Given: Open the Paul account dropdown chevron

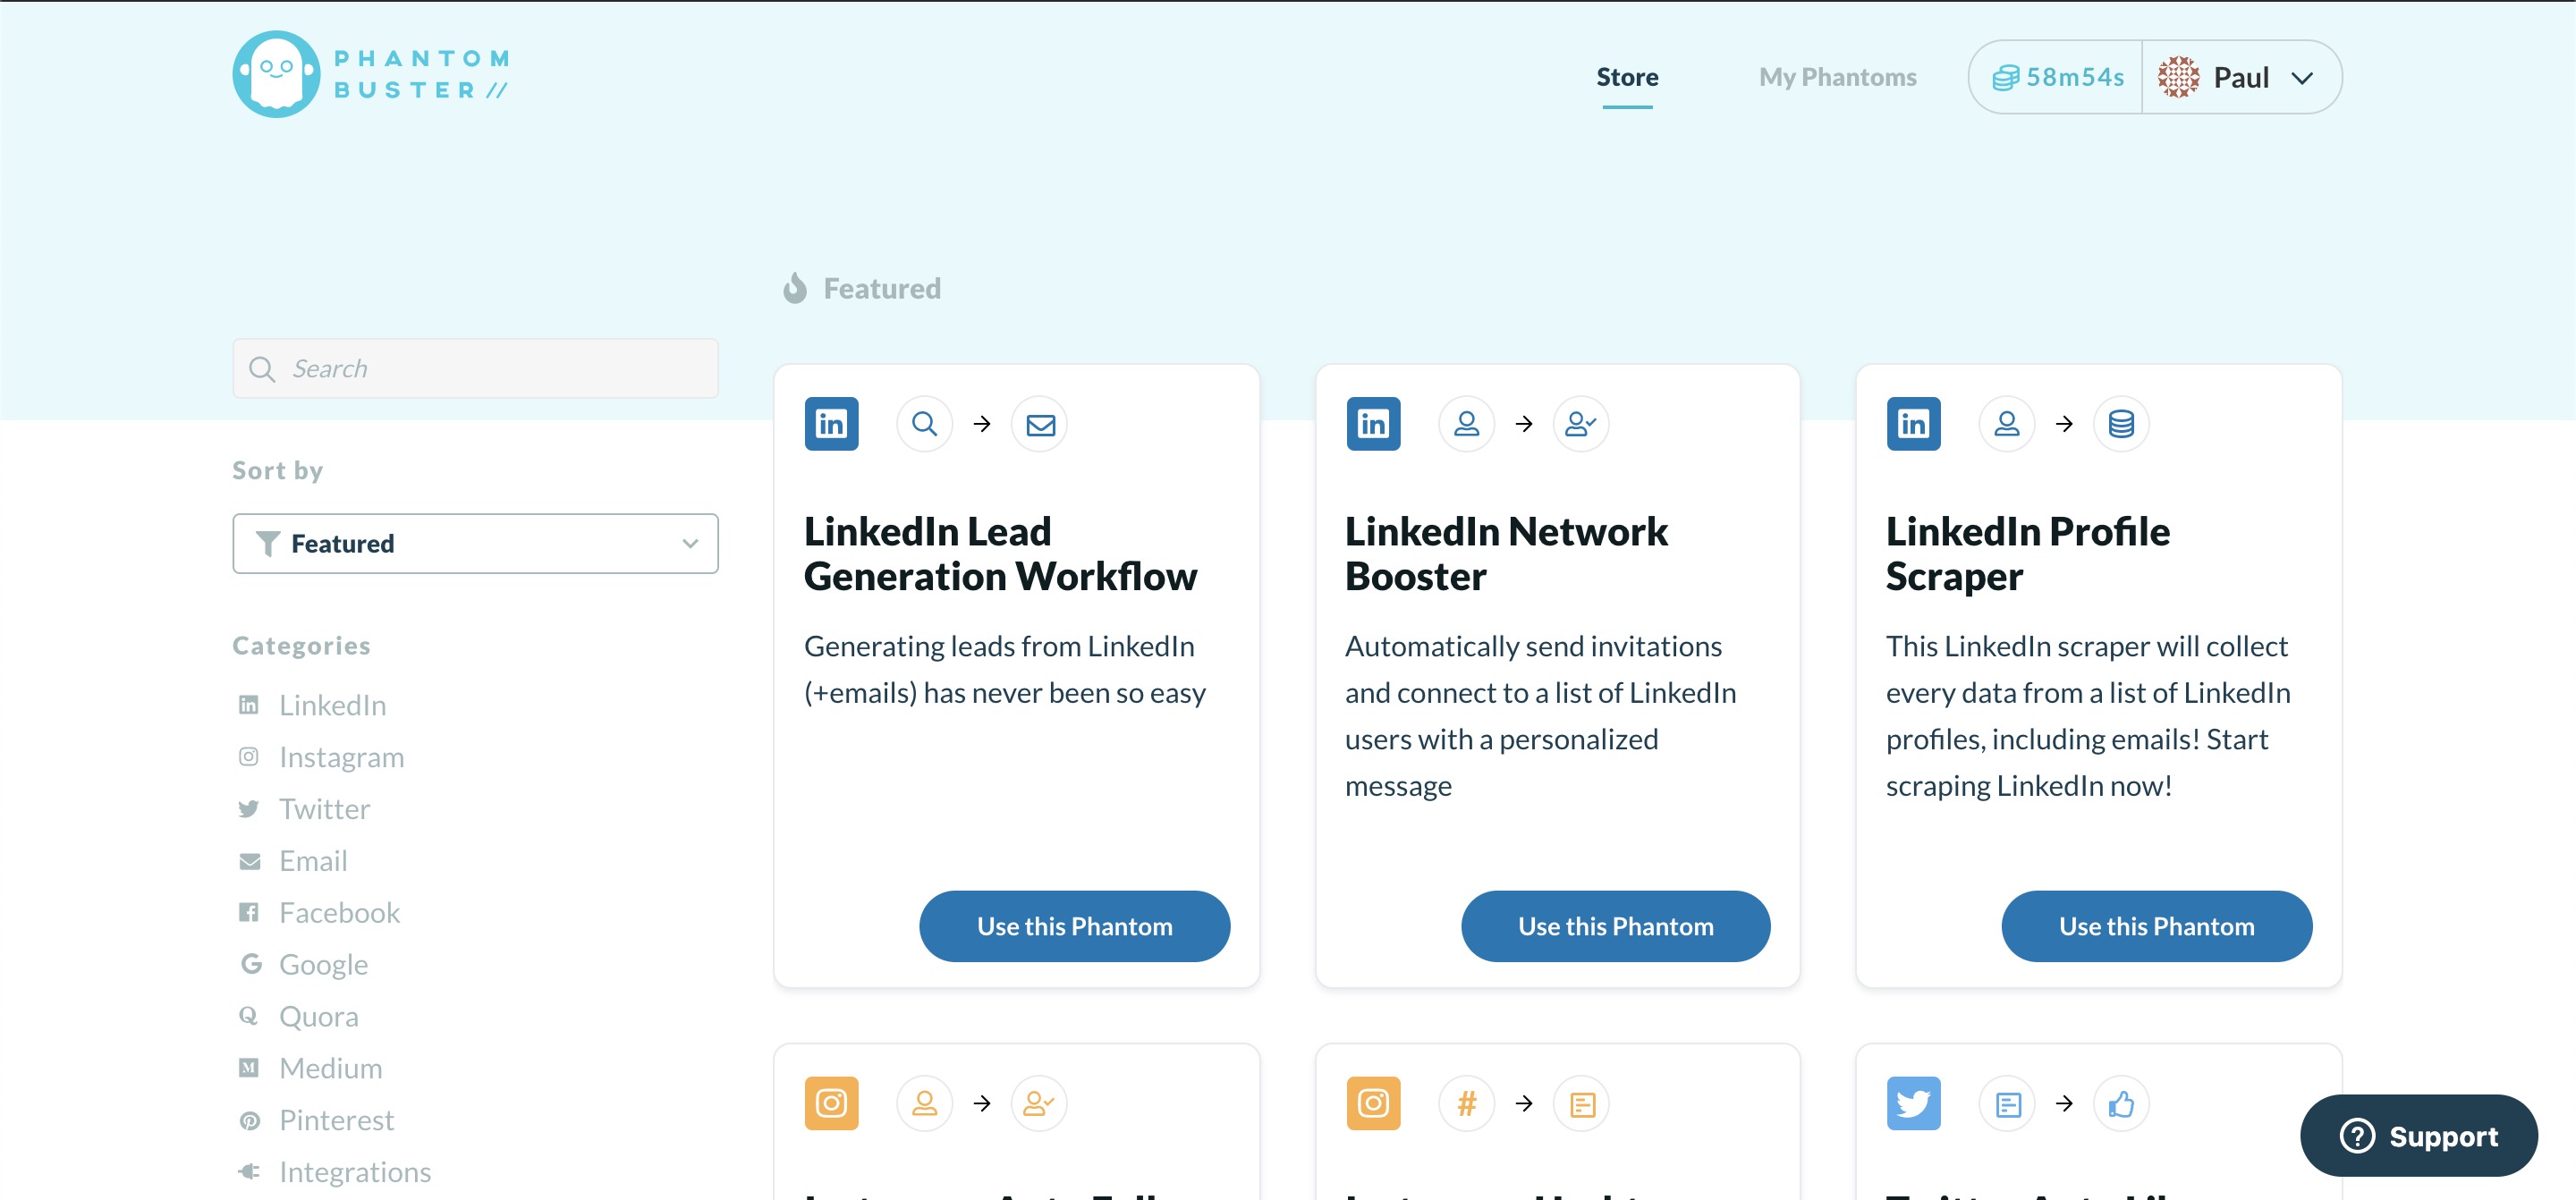Looking at the screenshot, I should click(x=2301, y=78).
